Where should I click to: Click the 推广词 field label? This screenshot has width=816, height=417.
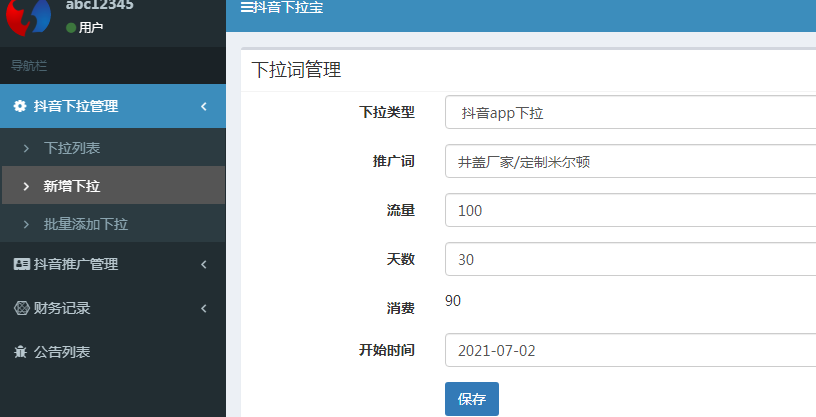pyautogui.click(x=393, y=161)
